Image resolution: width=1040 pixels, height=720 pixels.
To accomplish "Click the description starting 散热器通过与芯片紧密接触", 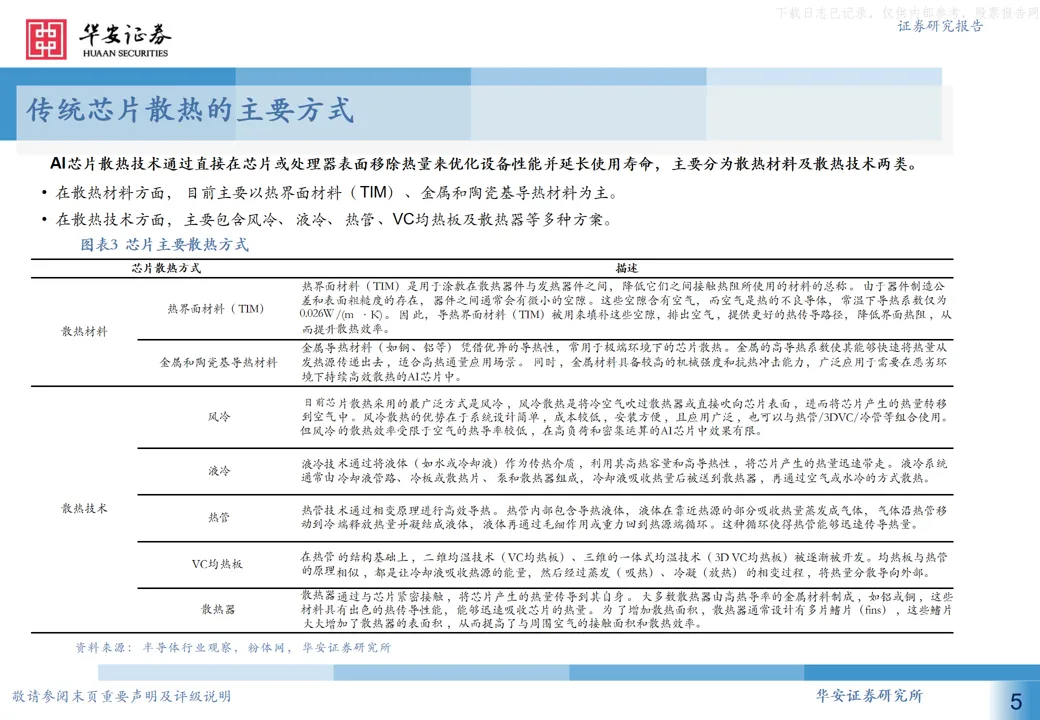I will [626, 609].
